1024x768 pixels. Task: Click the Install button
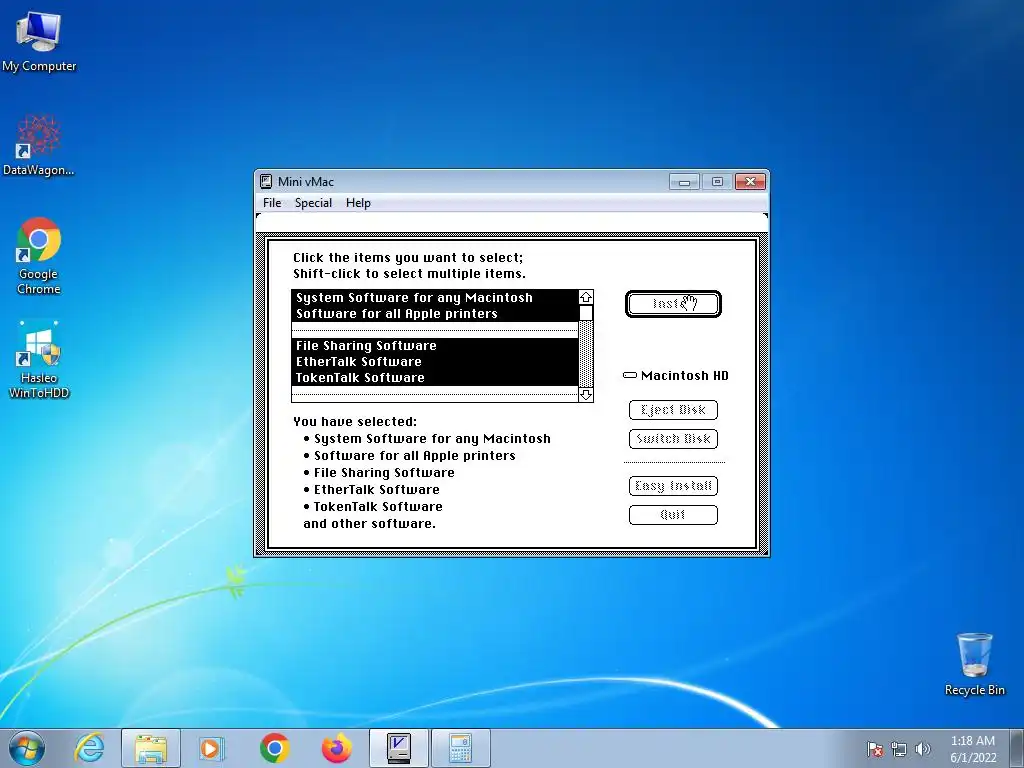tap(673, 304)
